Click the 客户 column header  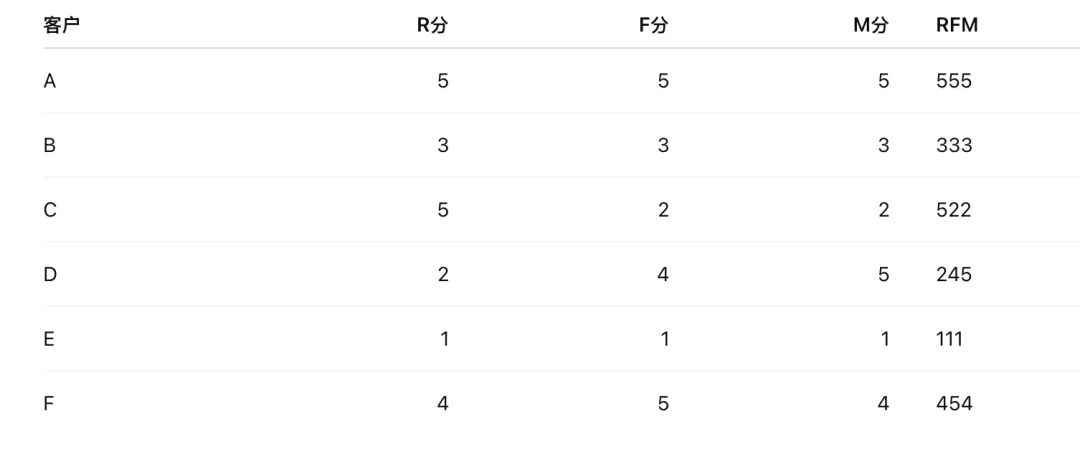61,26
